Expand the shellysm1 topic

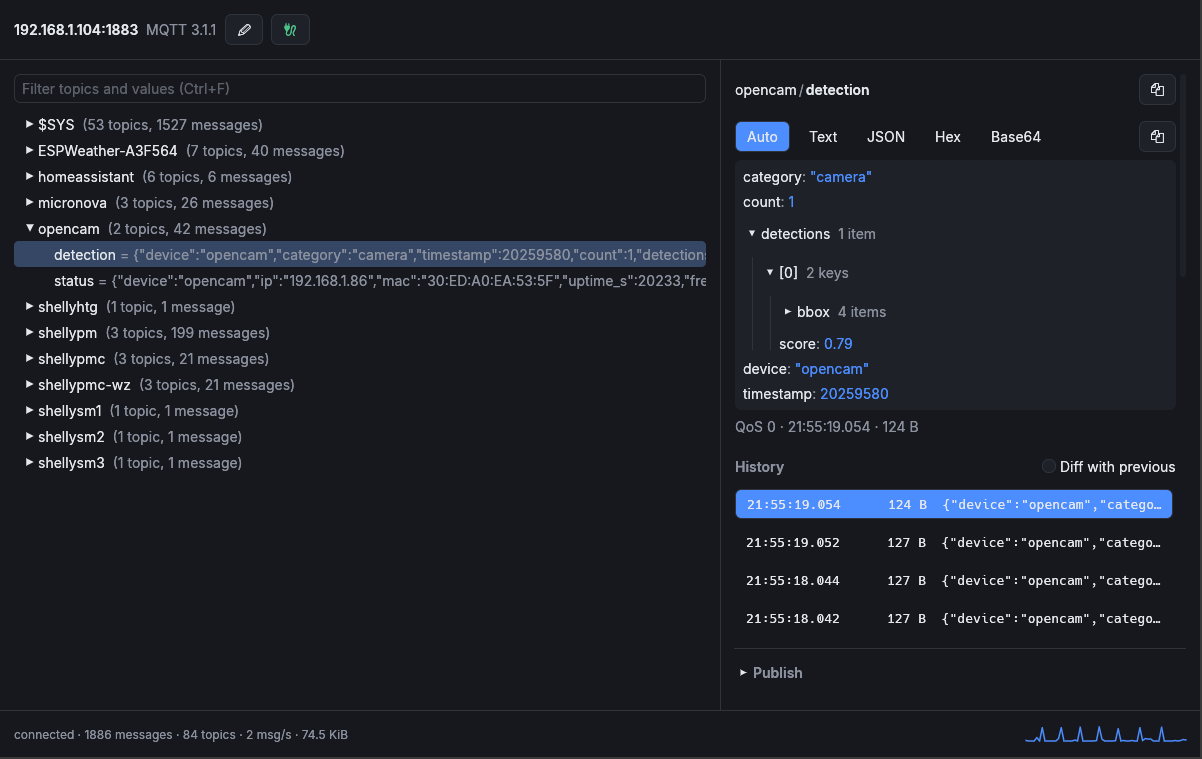point(30,411)
